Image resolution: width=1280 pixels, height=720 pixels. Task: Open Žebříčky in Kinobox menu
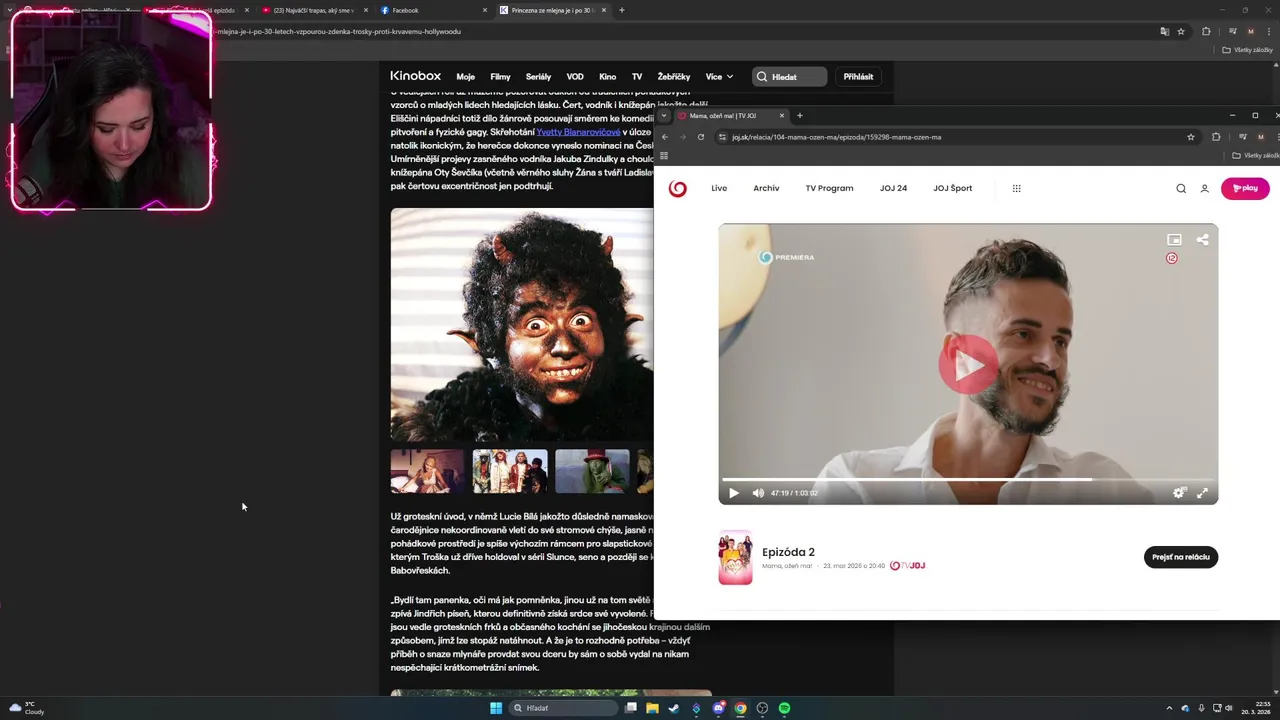click(x=674, y=77)
